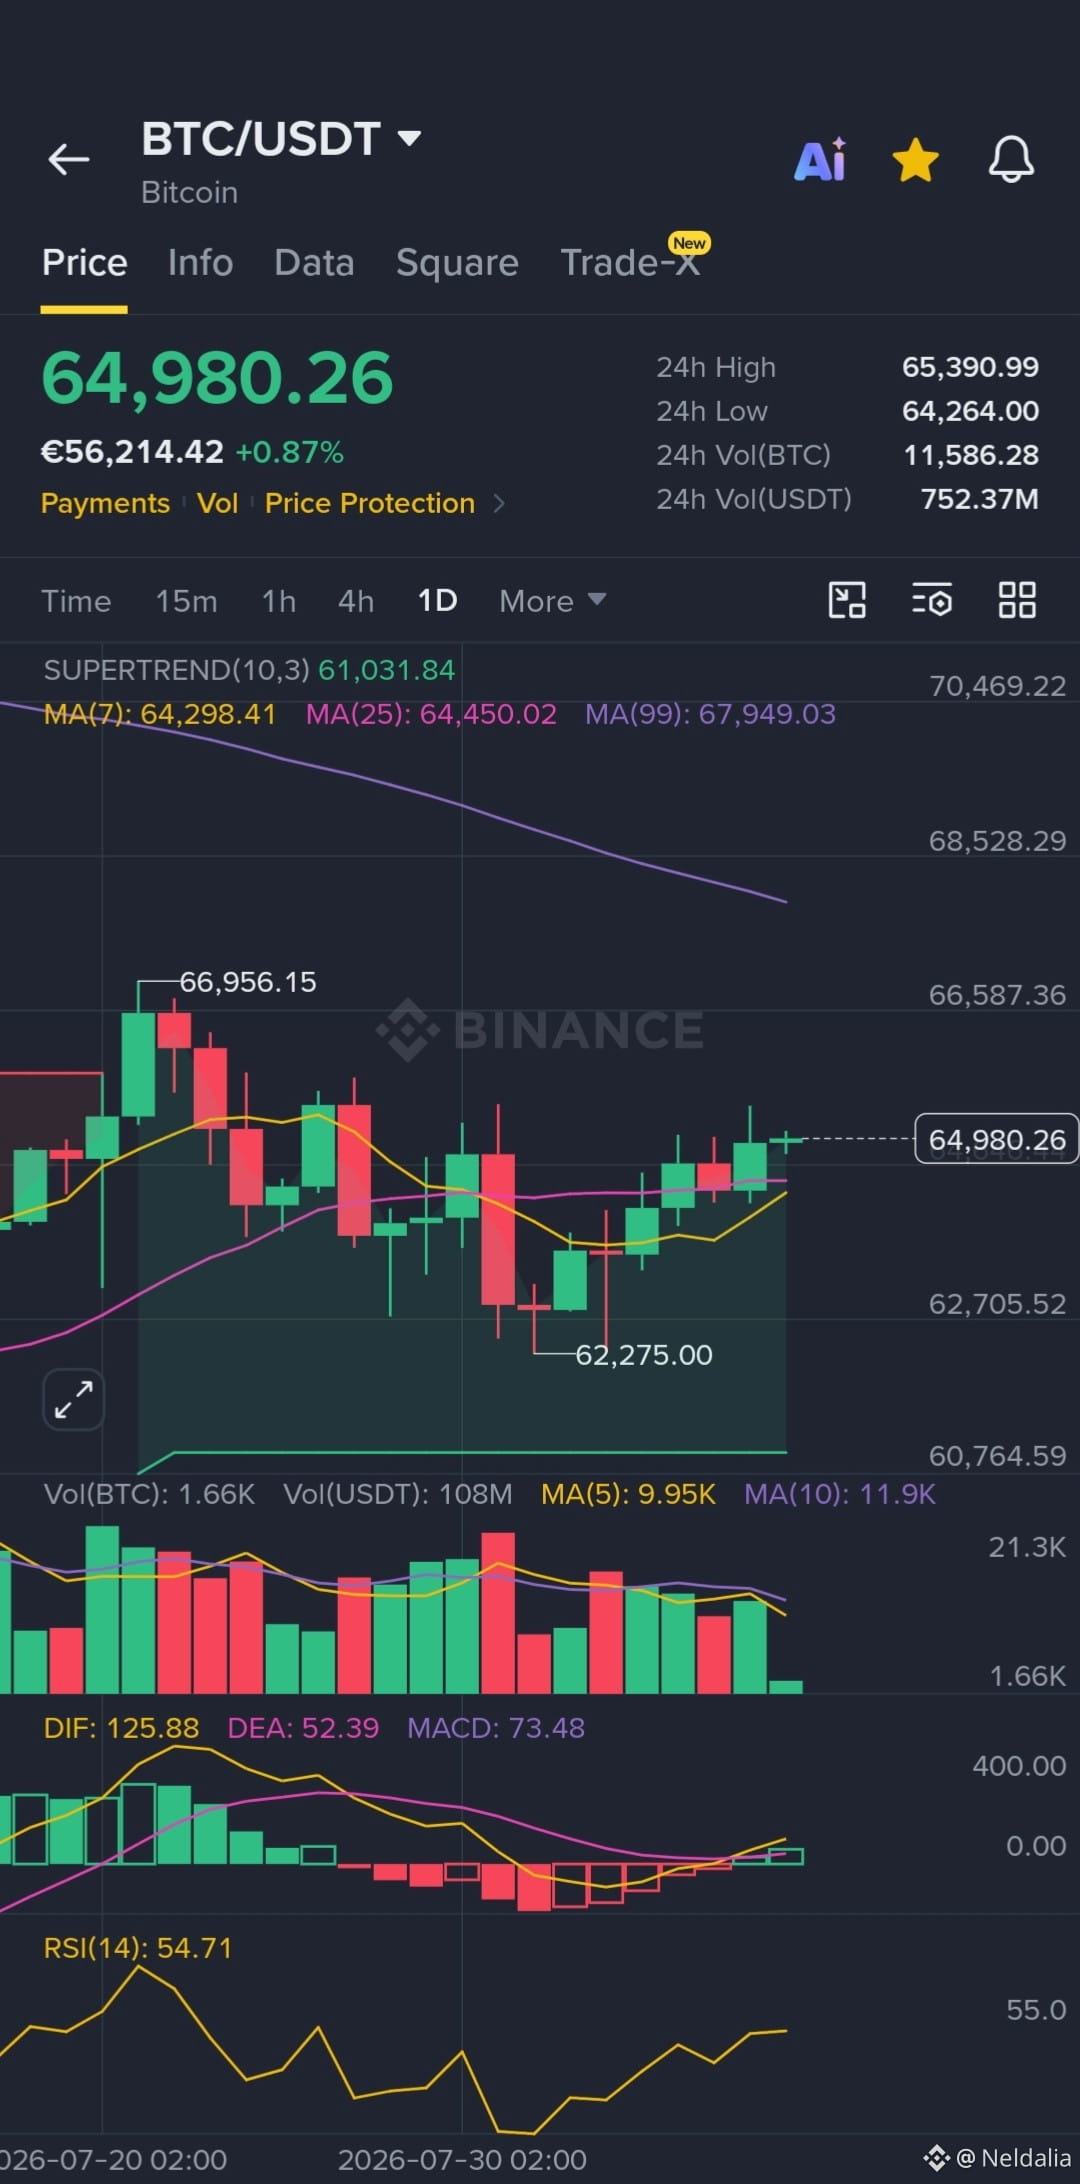Expand the Price Protection chevron

pos(499,503)
